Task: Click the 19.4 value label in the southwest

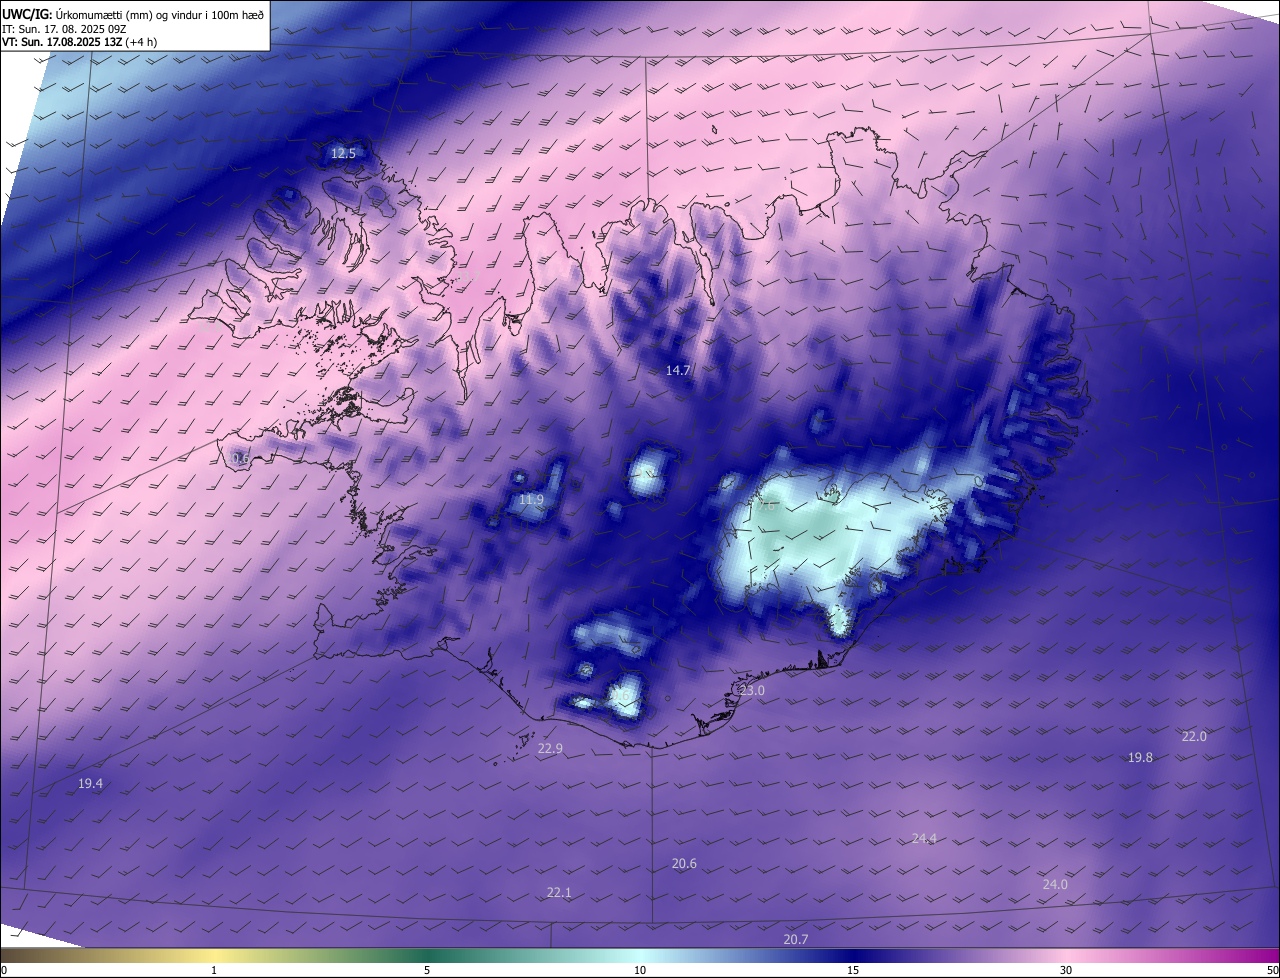Action: click(90, 784)
